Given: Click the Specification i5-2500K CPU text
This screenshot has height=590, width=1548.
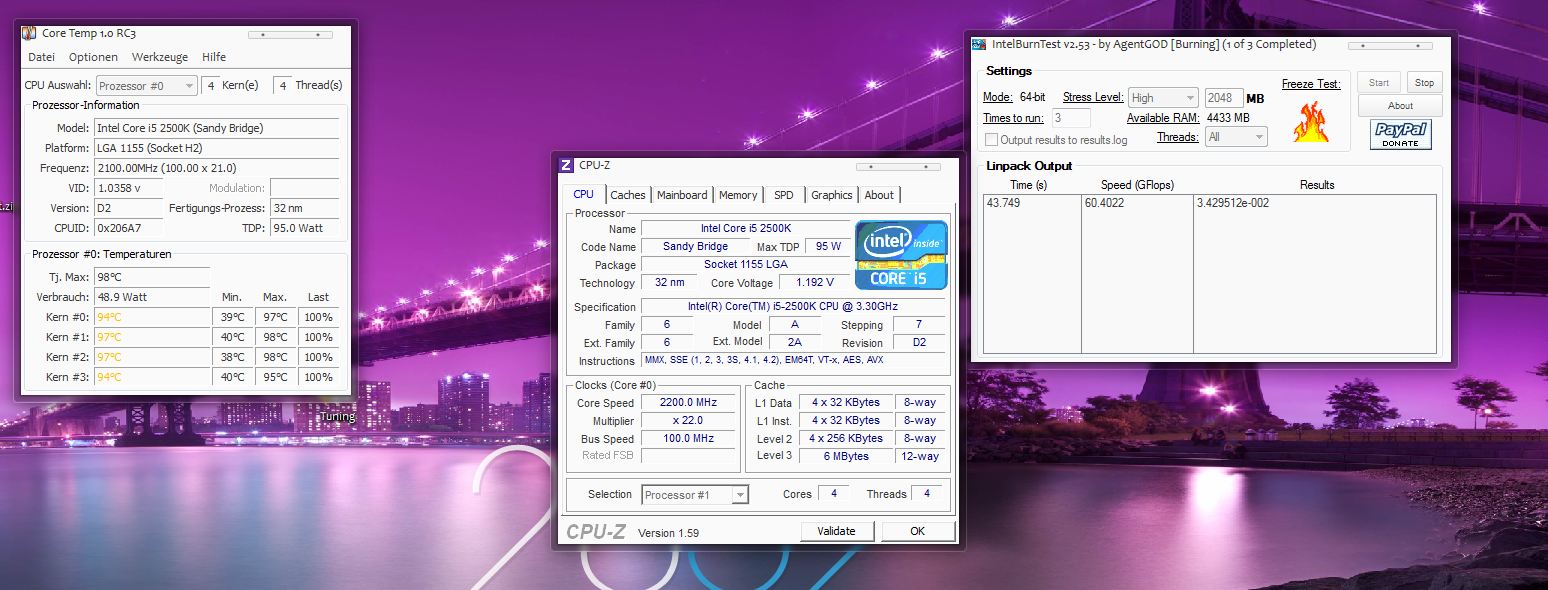Looking at the screenshot, I should (792, 307).
